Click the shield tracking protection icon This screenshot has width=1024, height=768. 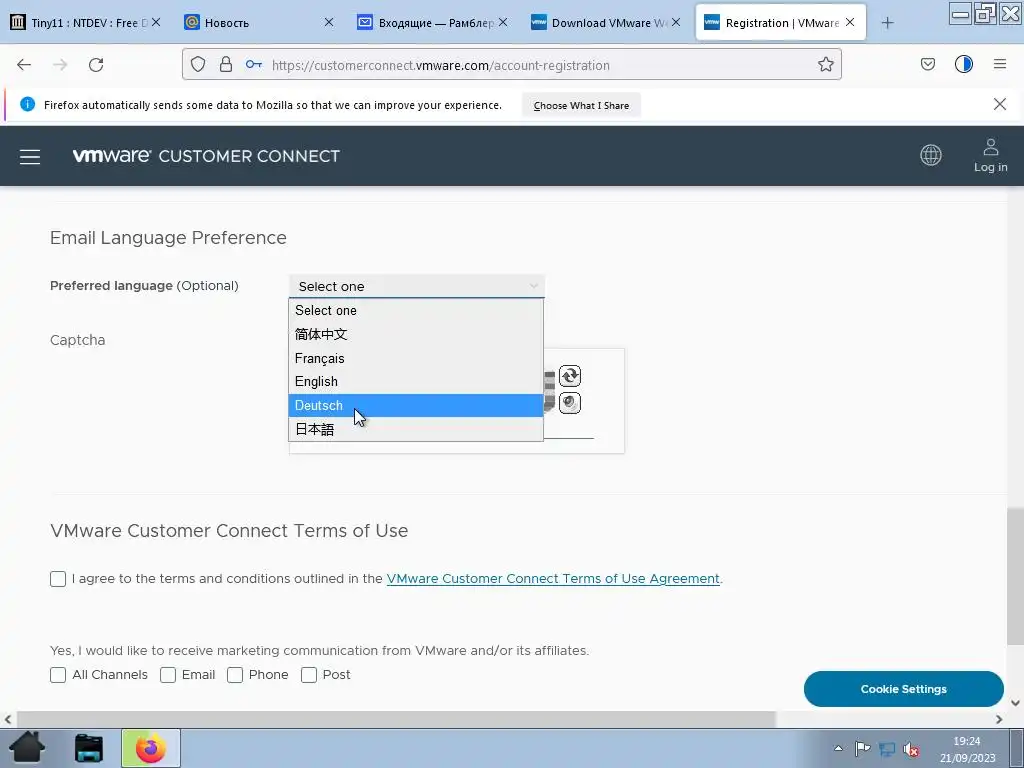click(198, 64)
